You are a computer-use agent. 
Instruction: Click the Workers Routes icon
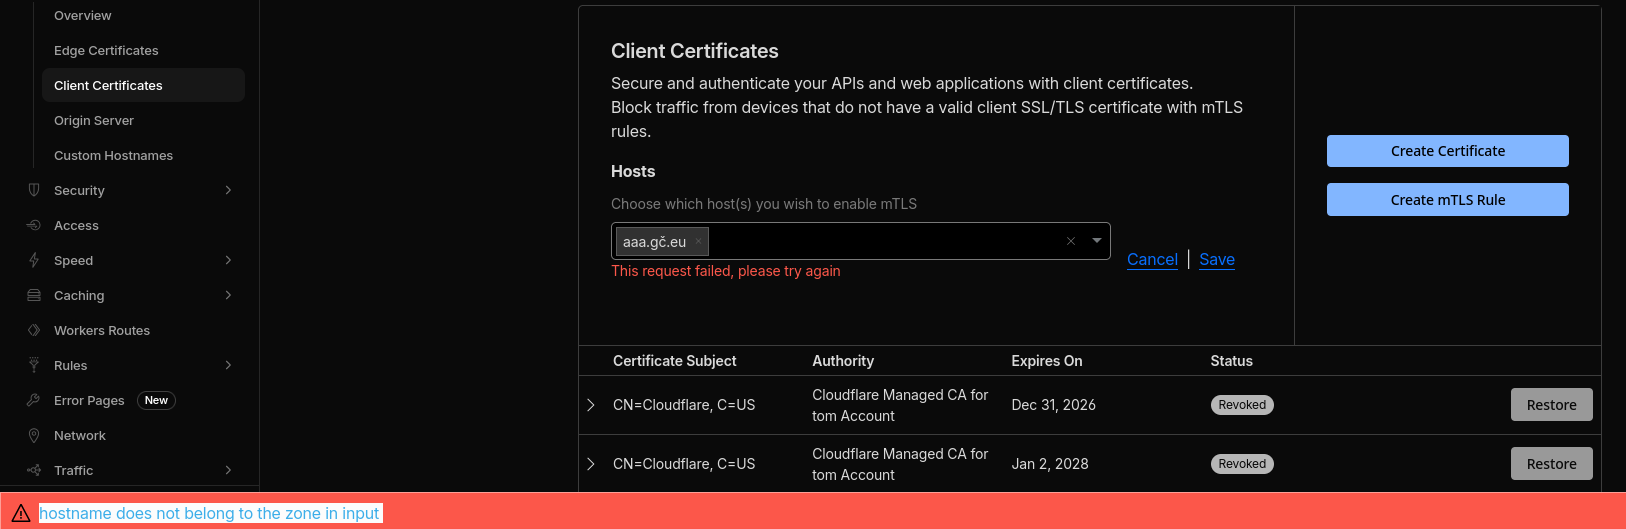pos(34,330)
